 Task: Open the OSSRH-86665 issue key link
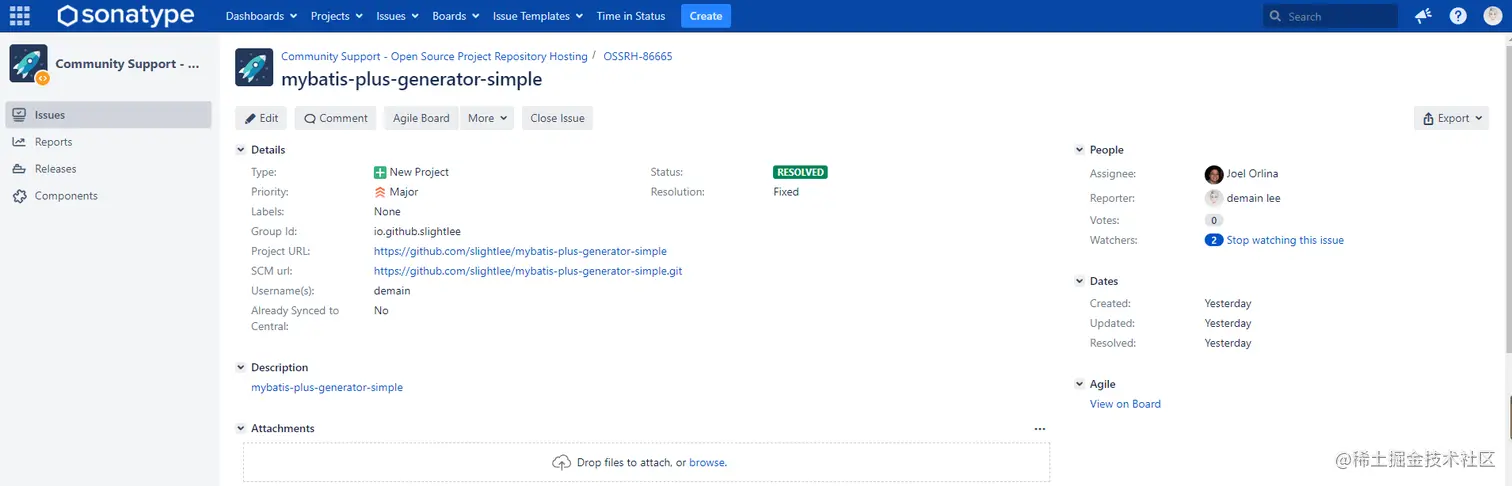coord(638,57)
